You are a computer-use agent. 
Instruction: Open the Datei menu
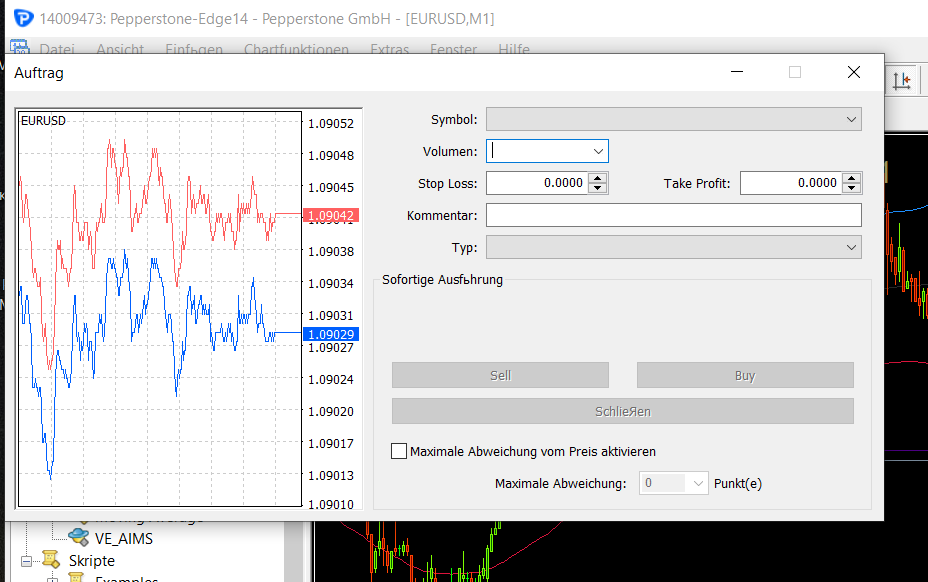point(57,49)
